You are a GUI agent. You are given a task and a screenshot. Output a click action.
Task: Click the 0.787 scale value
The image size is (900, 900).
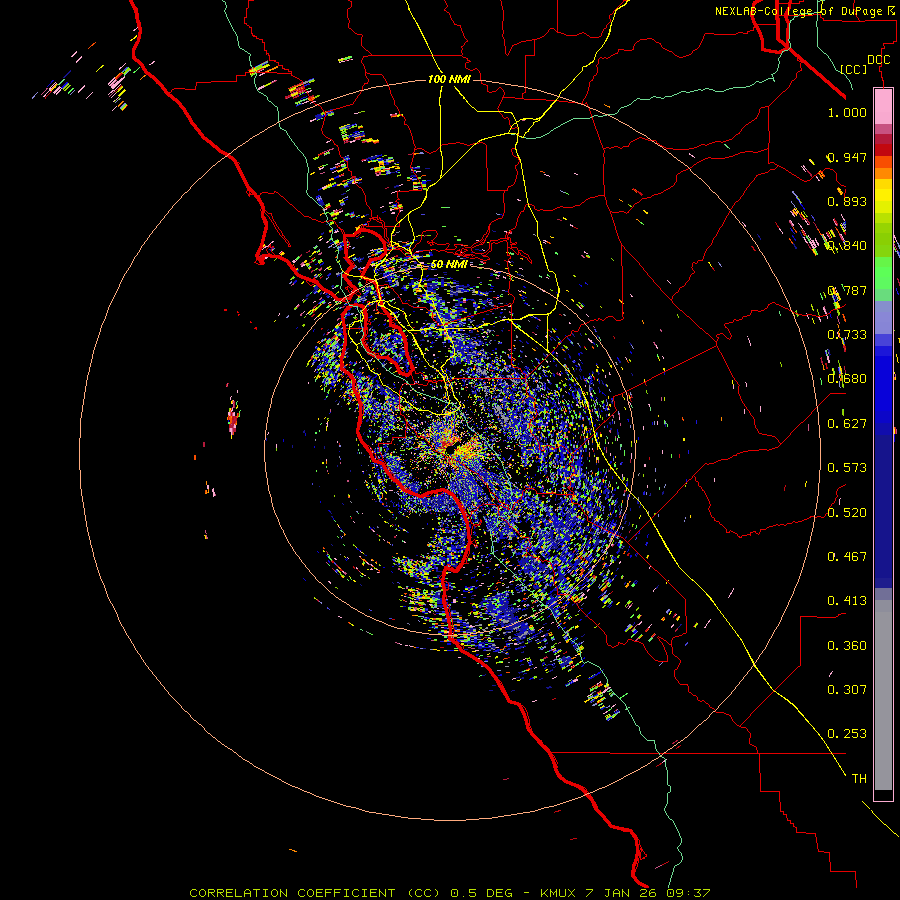coord(847,290)
